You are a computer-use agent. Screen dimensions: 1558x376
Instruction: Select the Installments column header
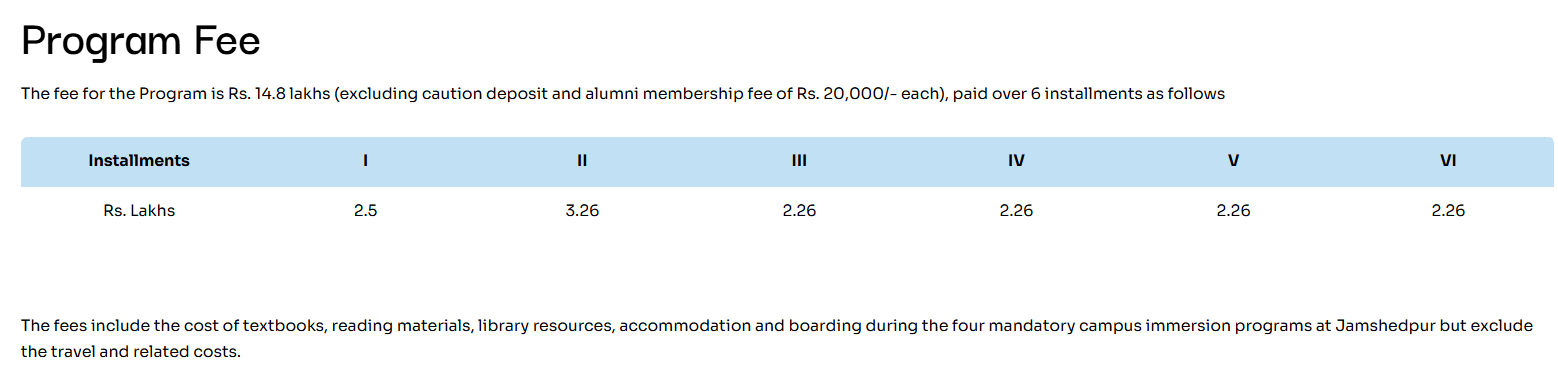139,160
